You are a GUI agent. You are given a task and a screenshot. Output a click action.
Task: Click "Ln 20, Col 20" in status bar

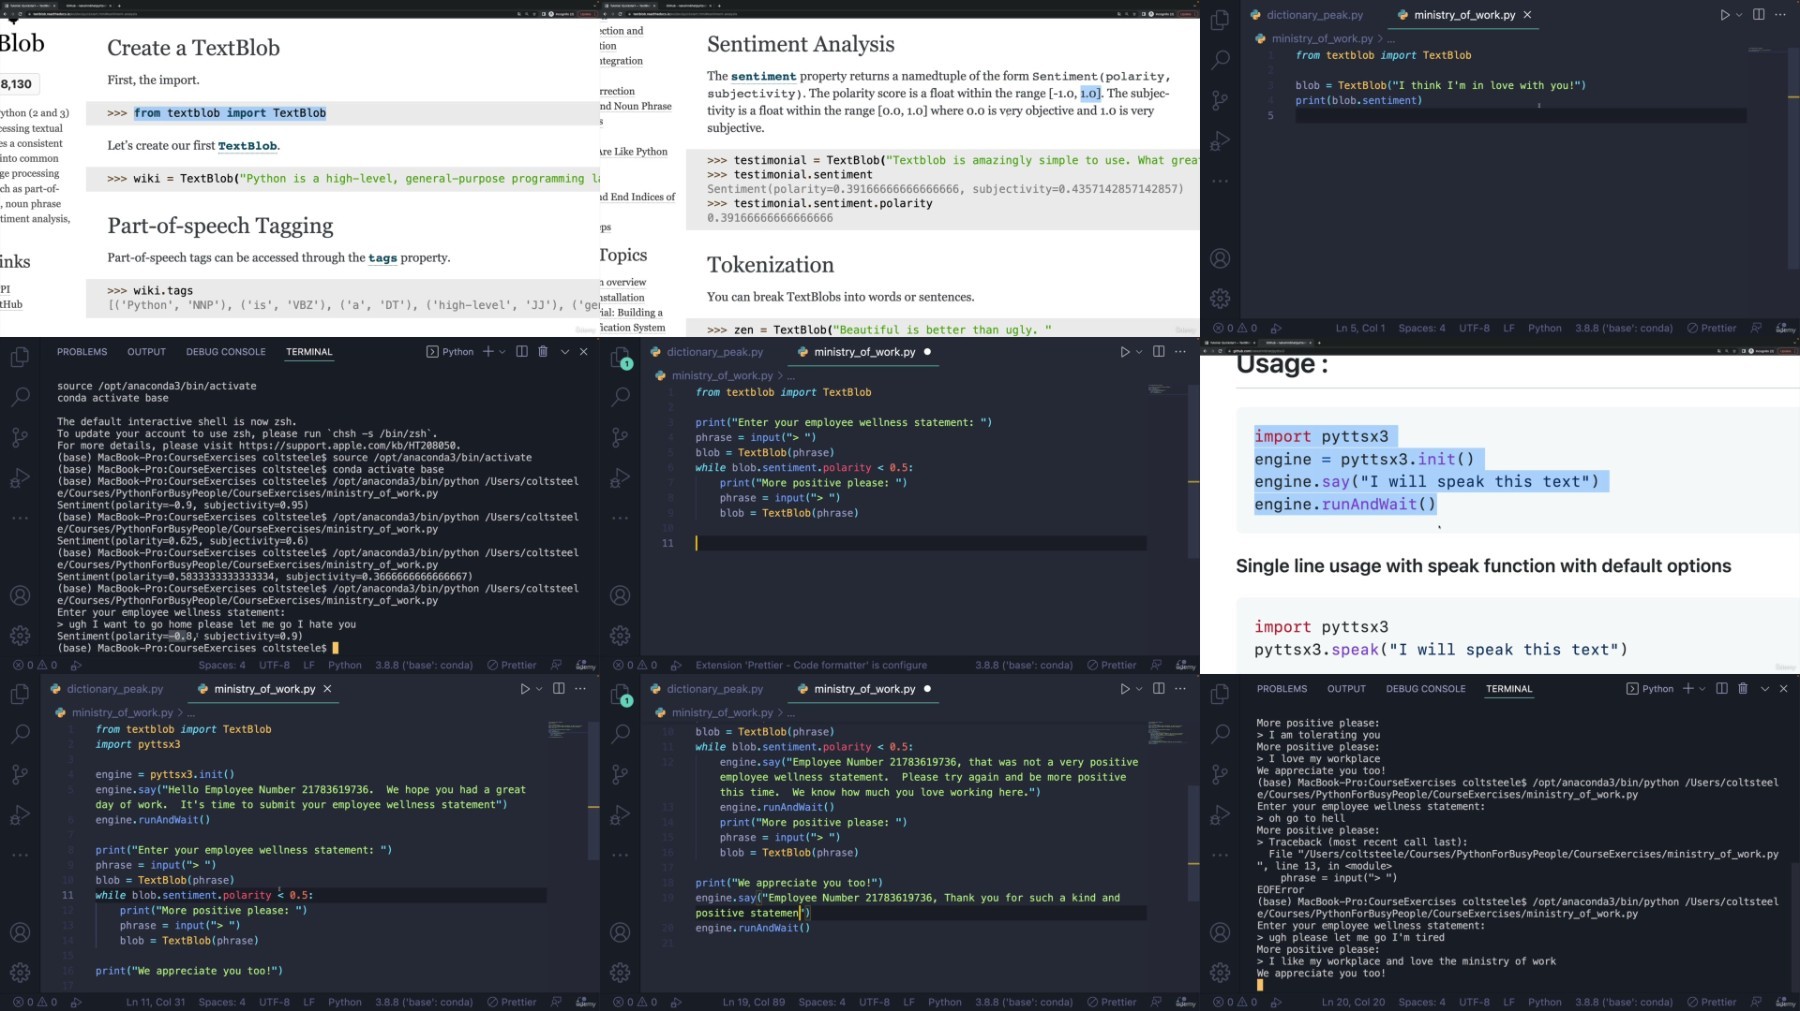coord(1353,1002)
